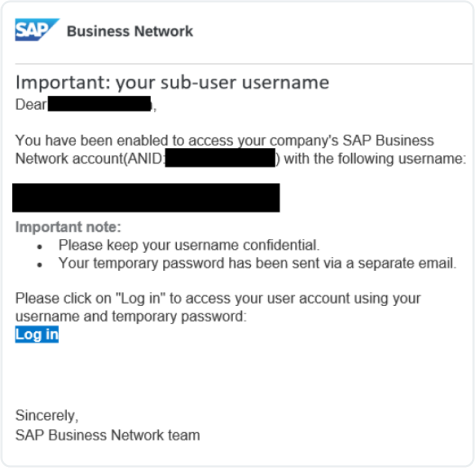
Task: Click the horizontal divider under the header
Action: (x=244, y=63)
